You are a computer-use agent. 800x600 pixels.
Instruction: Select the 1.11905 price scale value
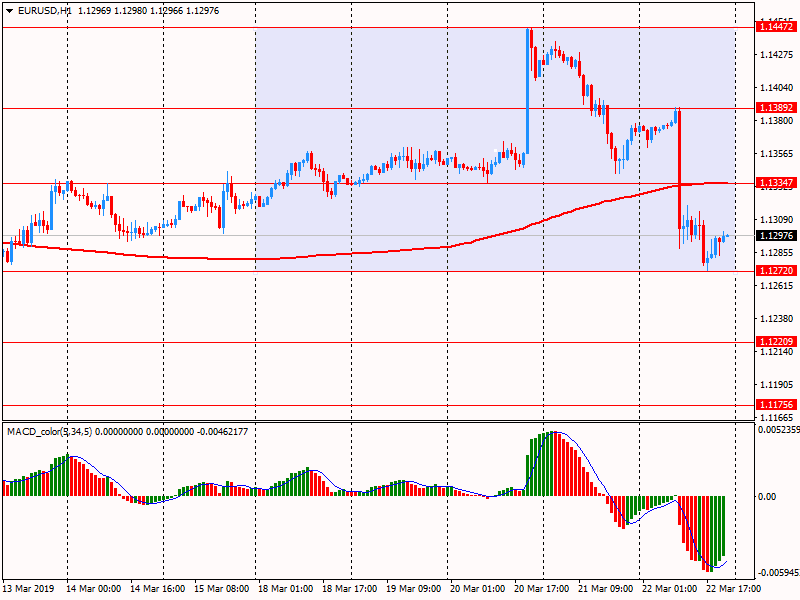tap(777, 385)
